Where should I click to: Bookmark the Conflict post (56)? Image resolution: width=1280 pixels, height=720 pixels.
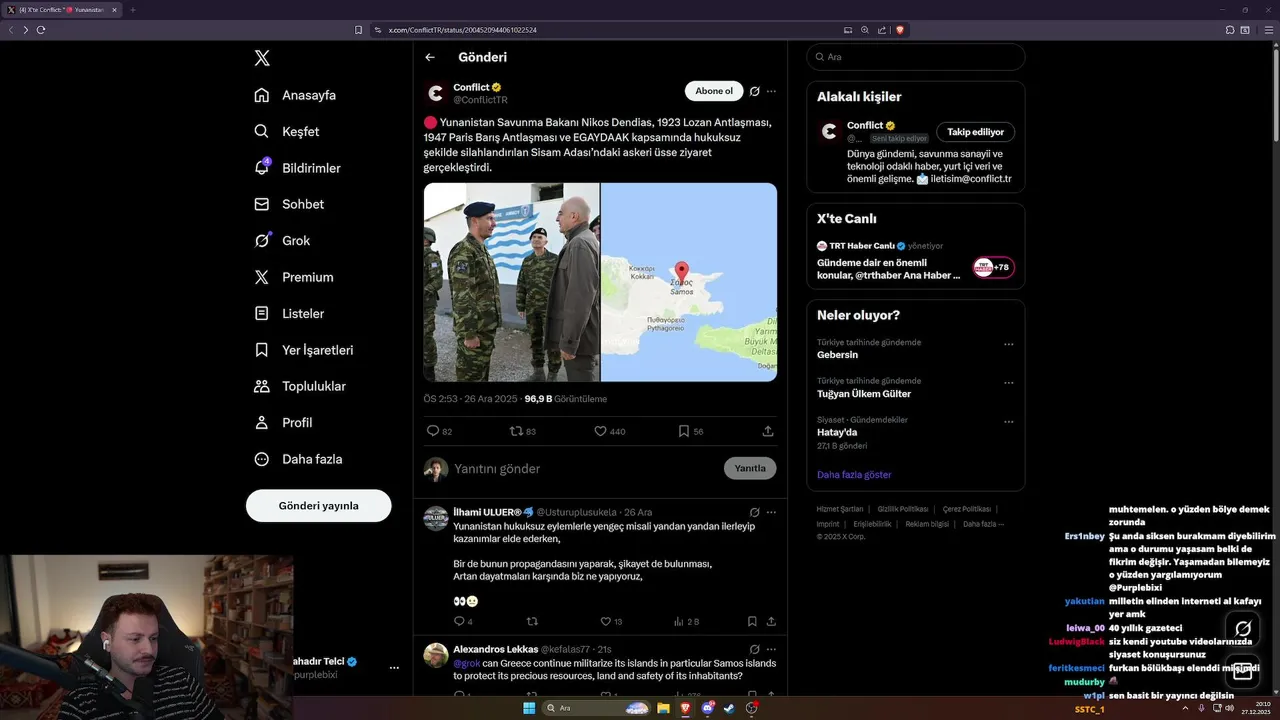click(684, 431)
